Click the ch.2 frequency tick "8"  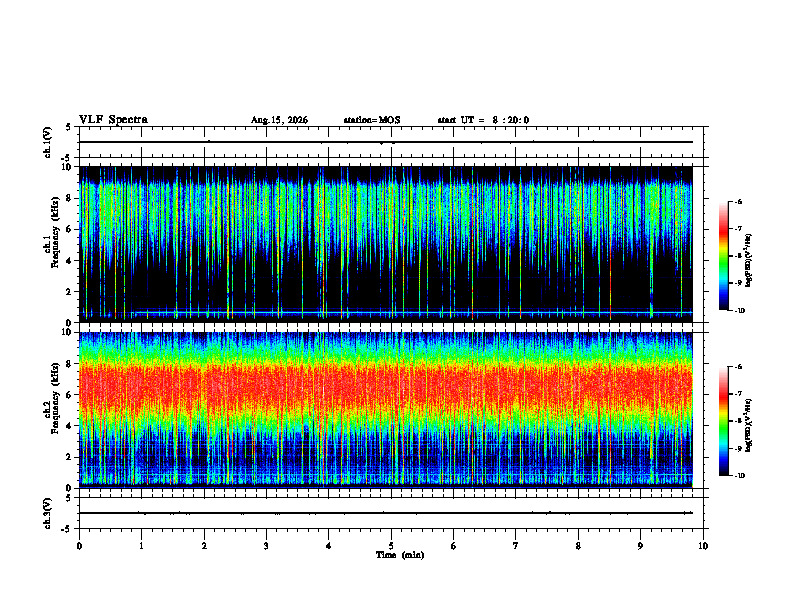pyautogui.click(x=70, y=364)
